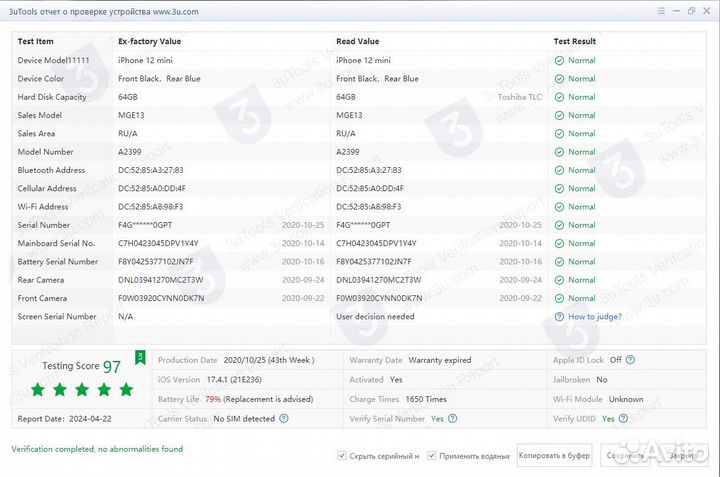Select ex-factory rear camera DNL03941270MC2T3W
This screenshot has width=720, height=477.
point(160,280)
